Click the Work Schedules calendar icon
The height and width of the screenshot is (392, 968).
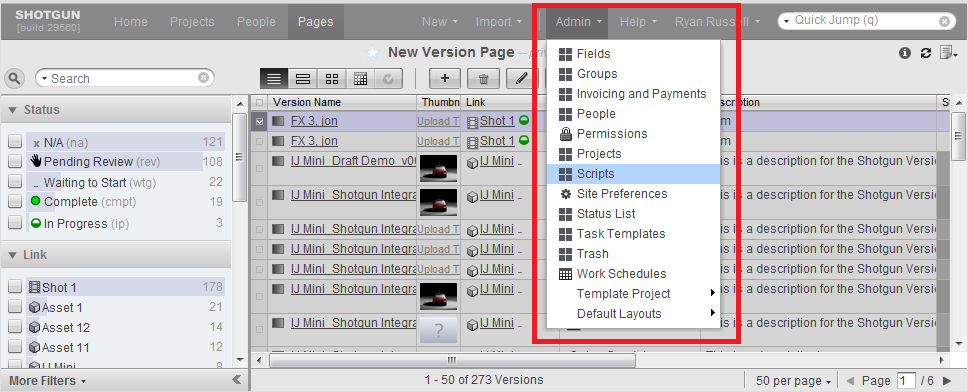tap(565, 274)
